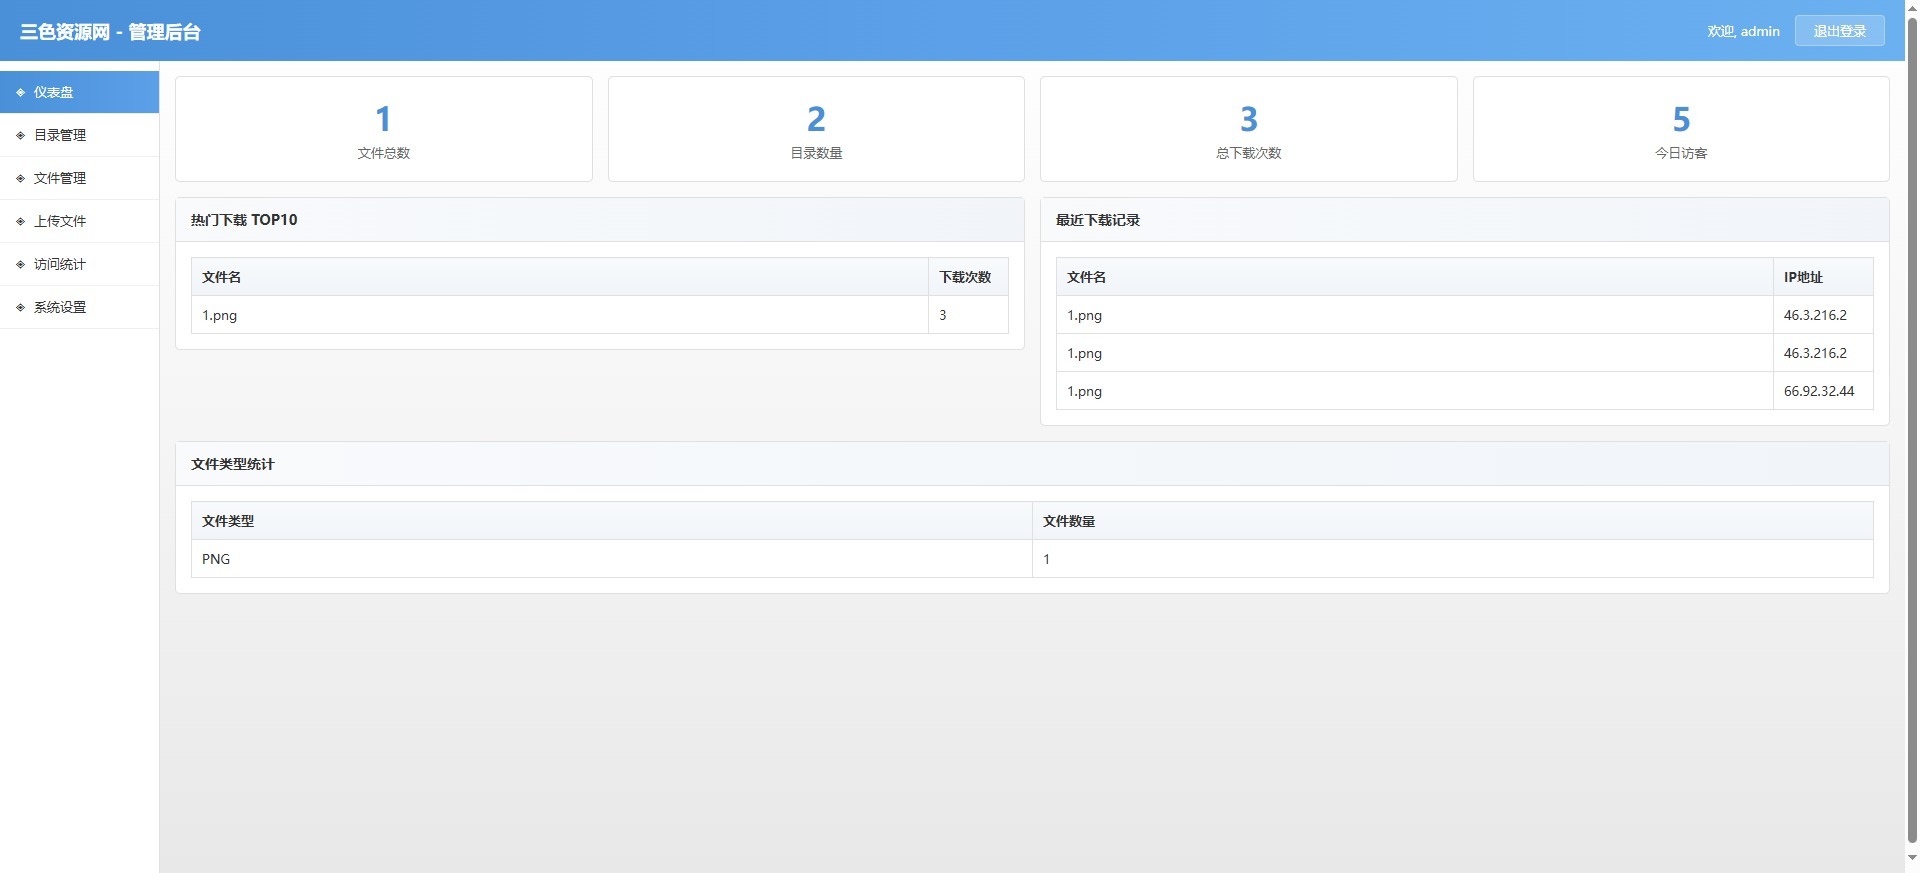The image size is (1920, 873).
Task: Click the diamond icon beside 仪表盘
Action: point(20,92)
